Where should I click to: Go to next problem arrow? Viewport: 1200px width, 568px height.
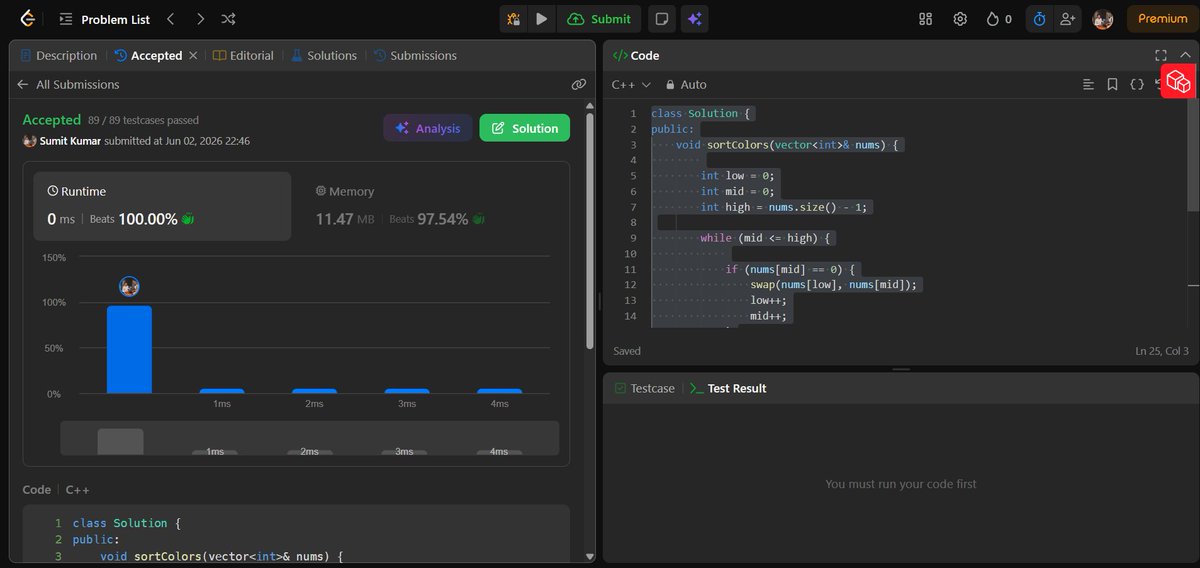coord(200,19)
